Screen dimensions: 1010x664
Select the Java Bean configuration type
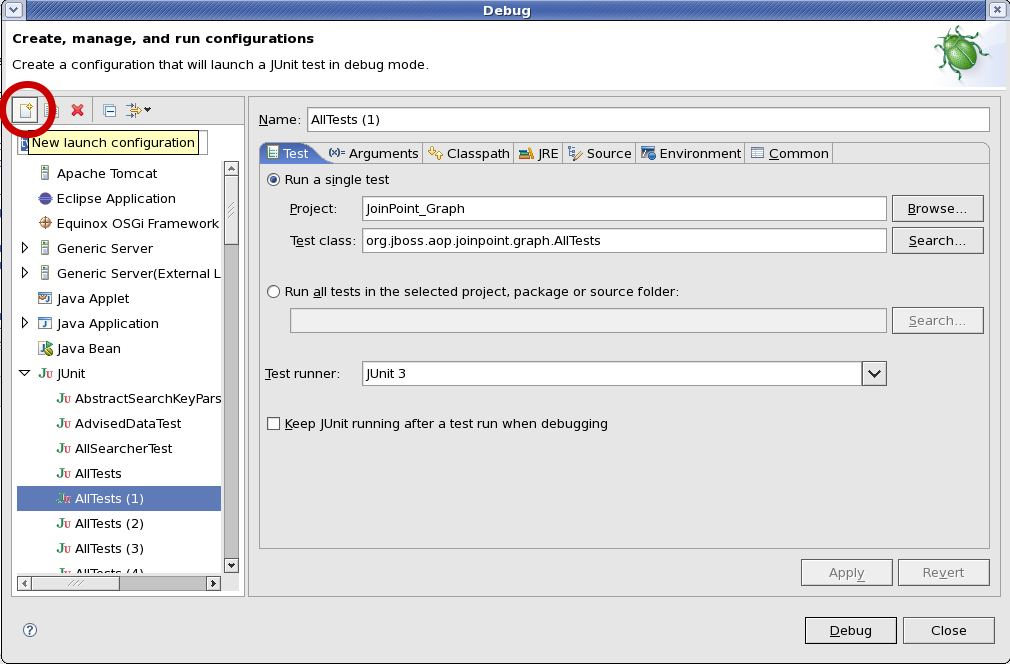88,348
